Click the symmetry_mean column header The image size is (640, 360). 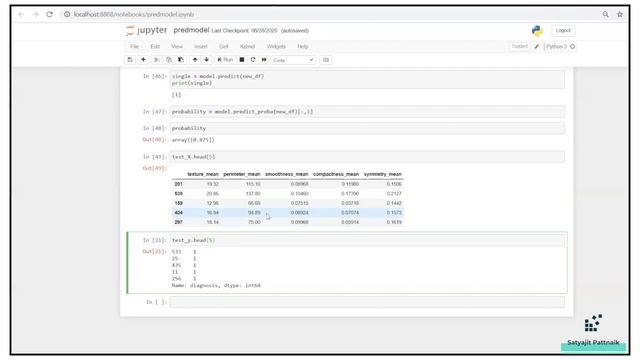(383, 174)
